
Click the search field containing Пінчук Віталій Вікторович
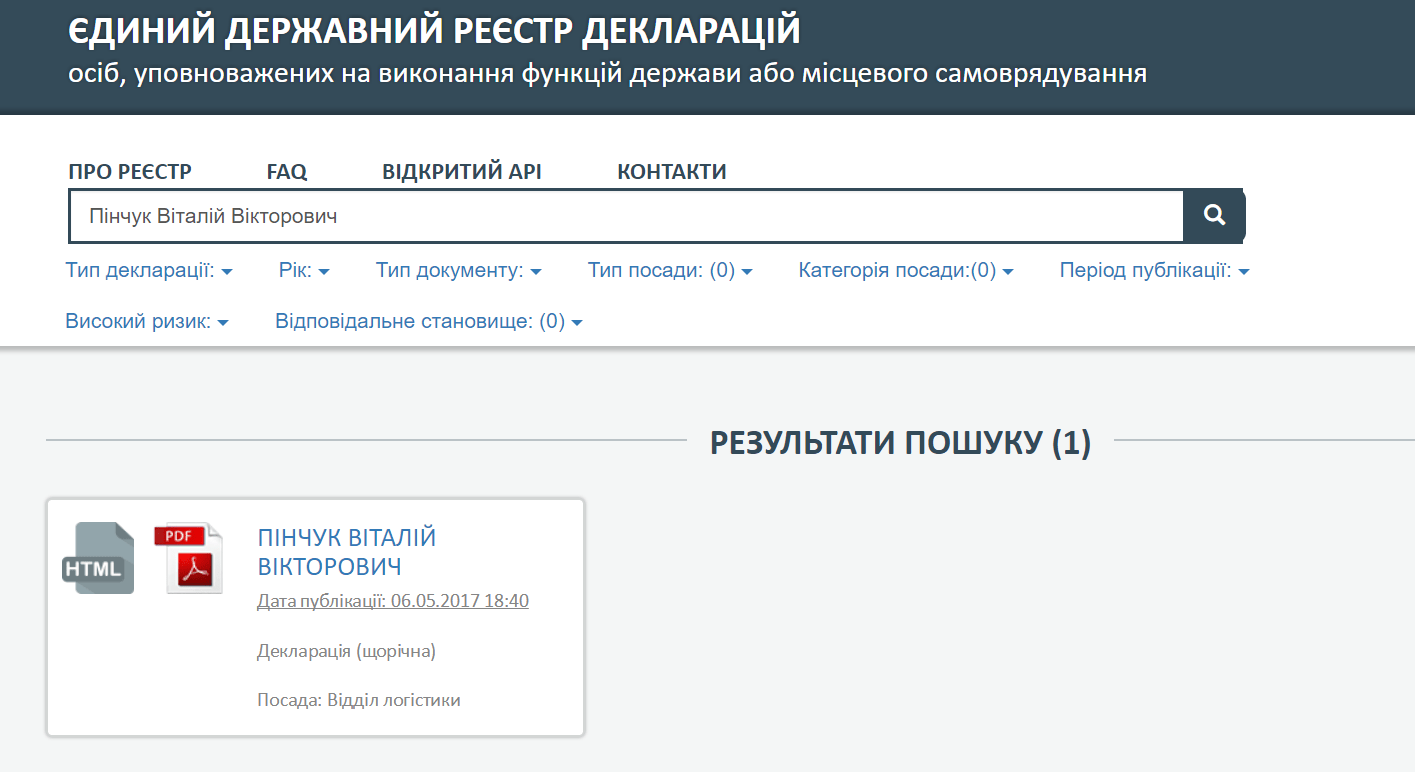pos(626,216)
